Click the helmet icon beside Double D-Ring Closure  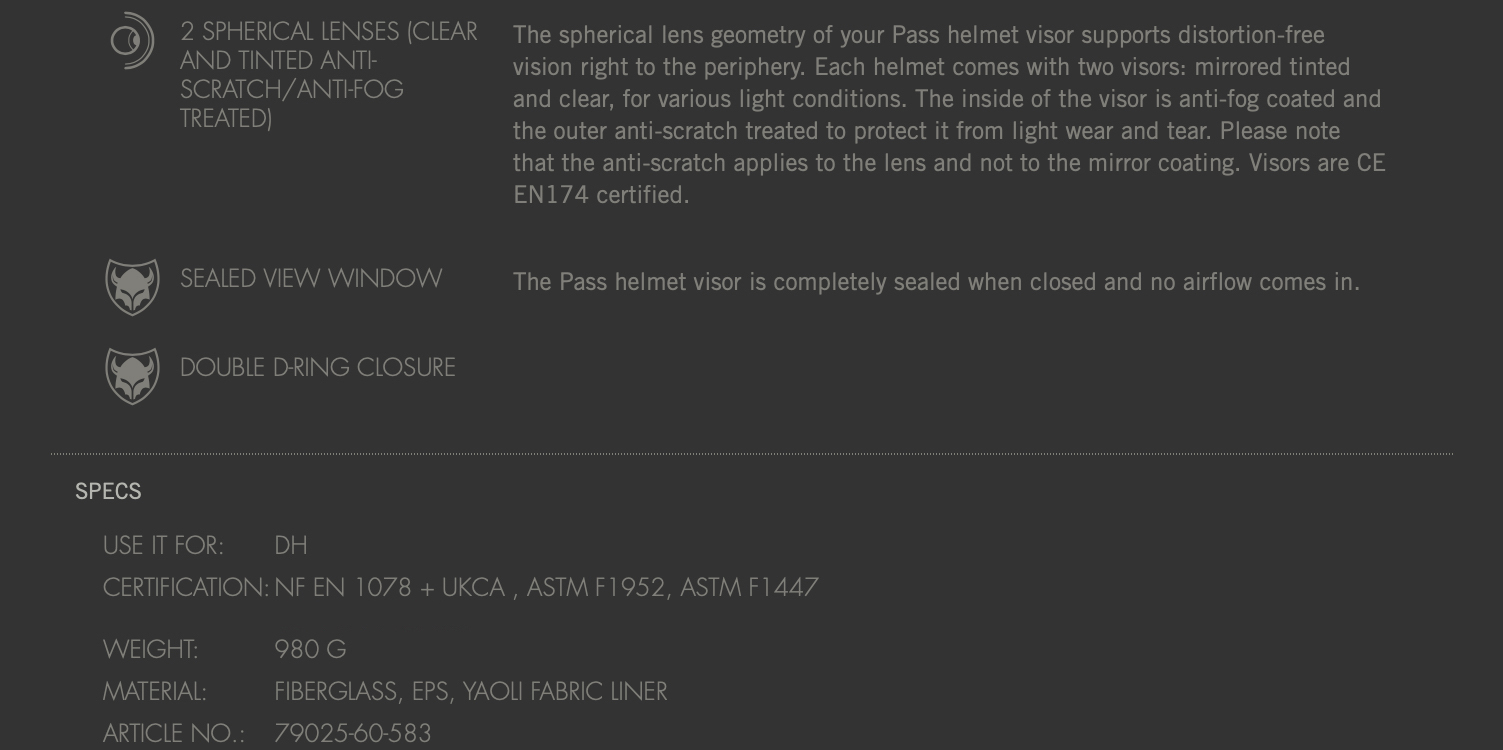132,376
